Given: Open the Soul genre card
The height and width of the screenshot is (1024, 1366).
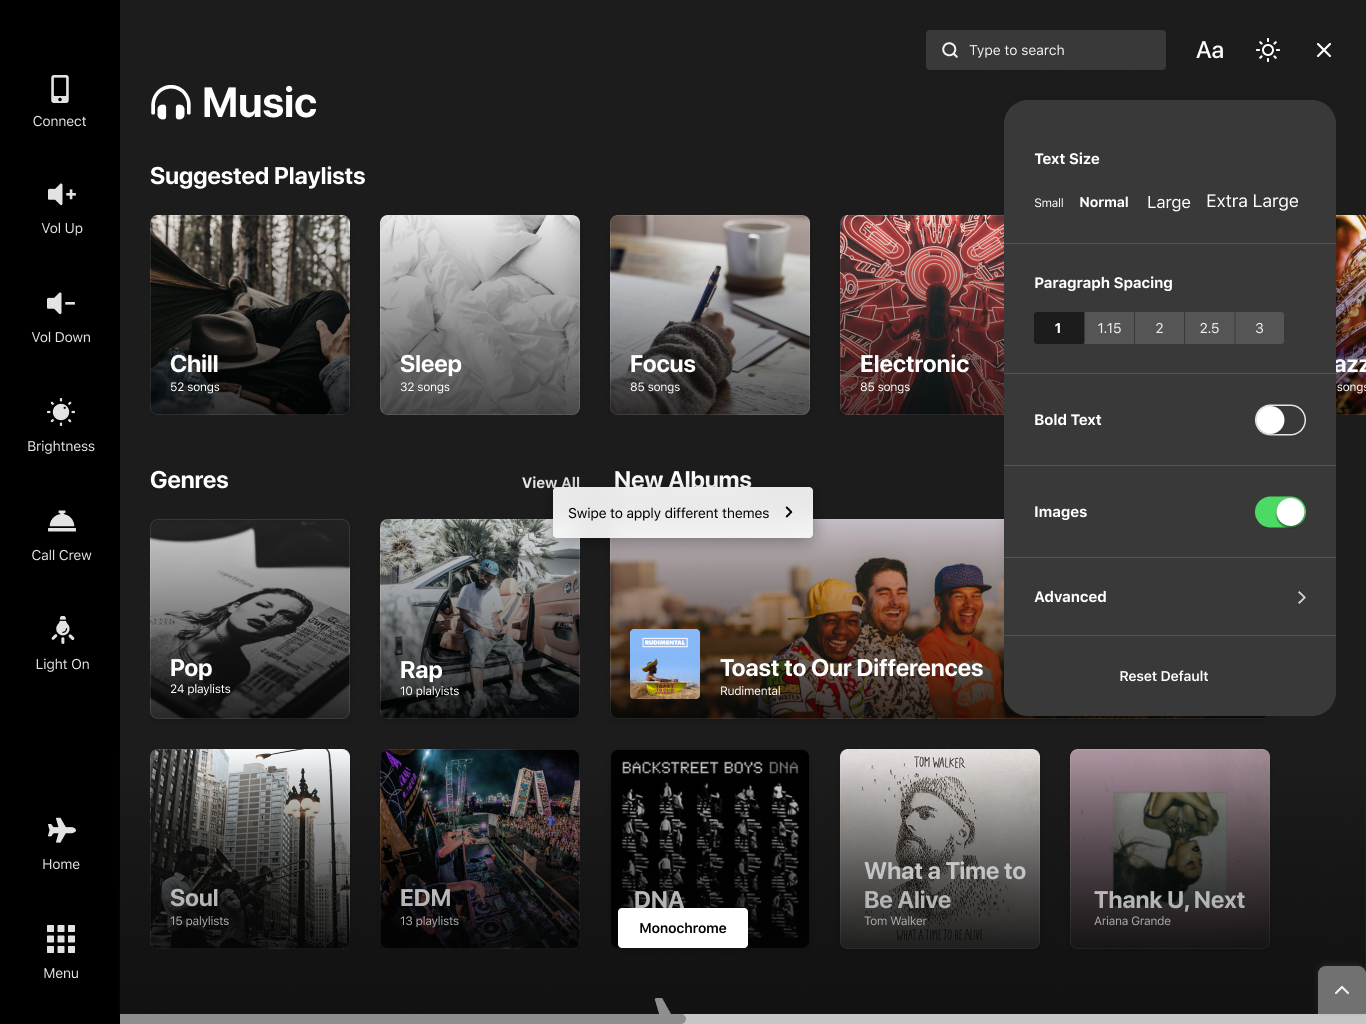Looking at the screenshot, I should (x=250, y=849).
